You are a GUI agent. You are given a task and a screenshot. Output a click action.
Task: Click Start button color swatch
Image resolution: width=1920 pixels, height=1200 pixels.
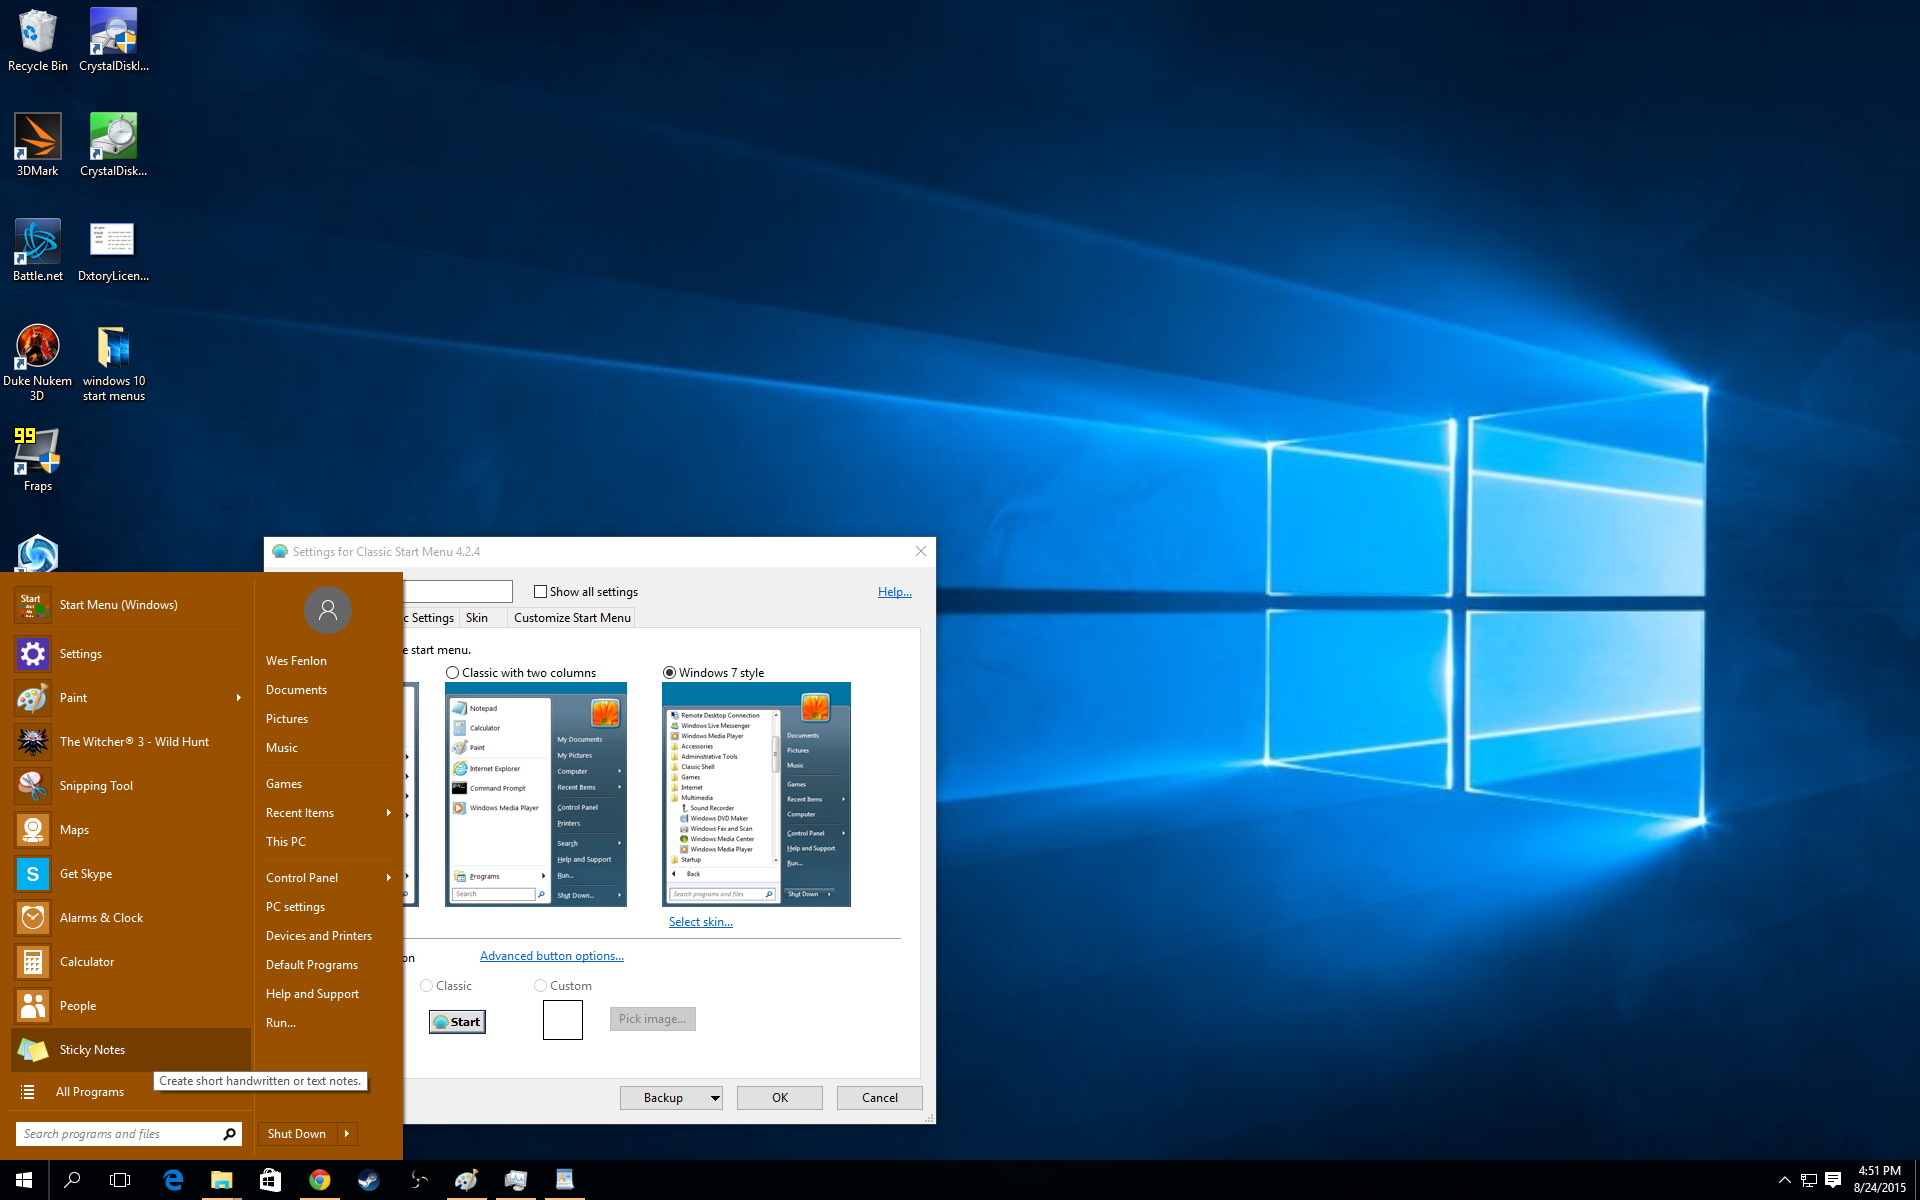[561, 1019]
